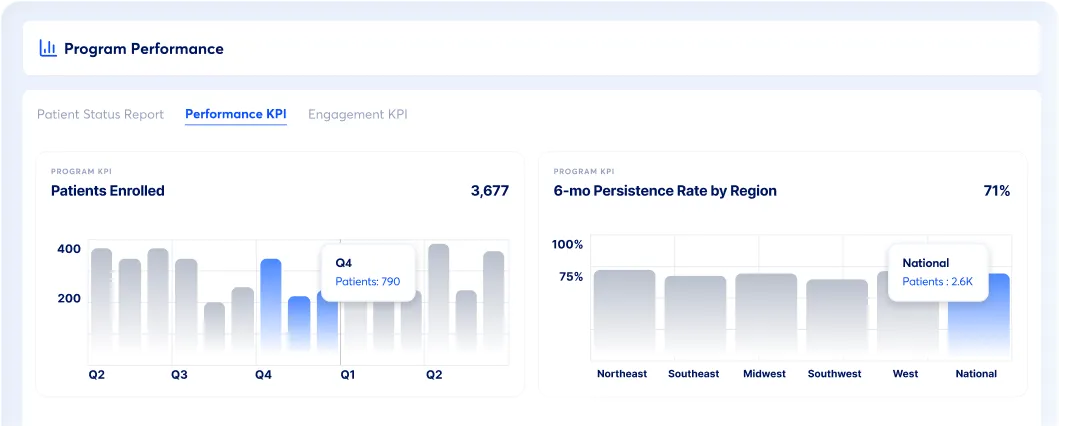Click the Southeast axis label
Screen dimensions: 1065x426
pos(693,374)
